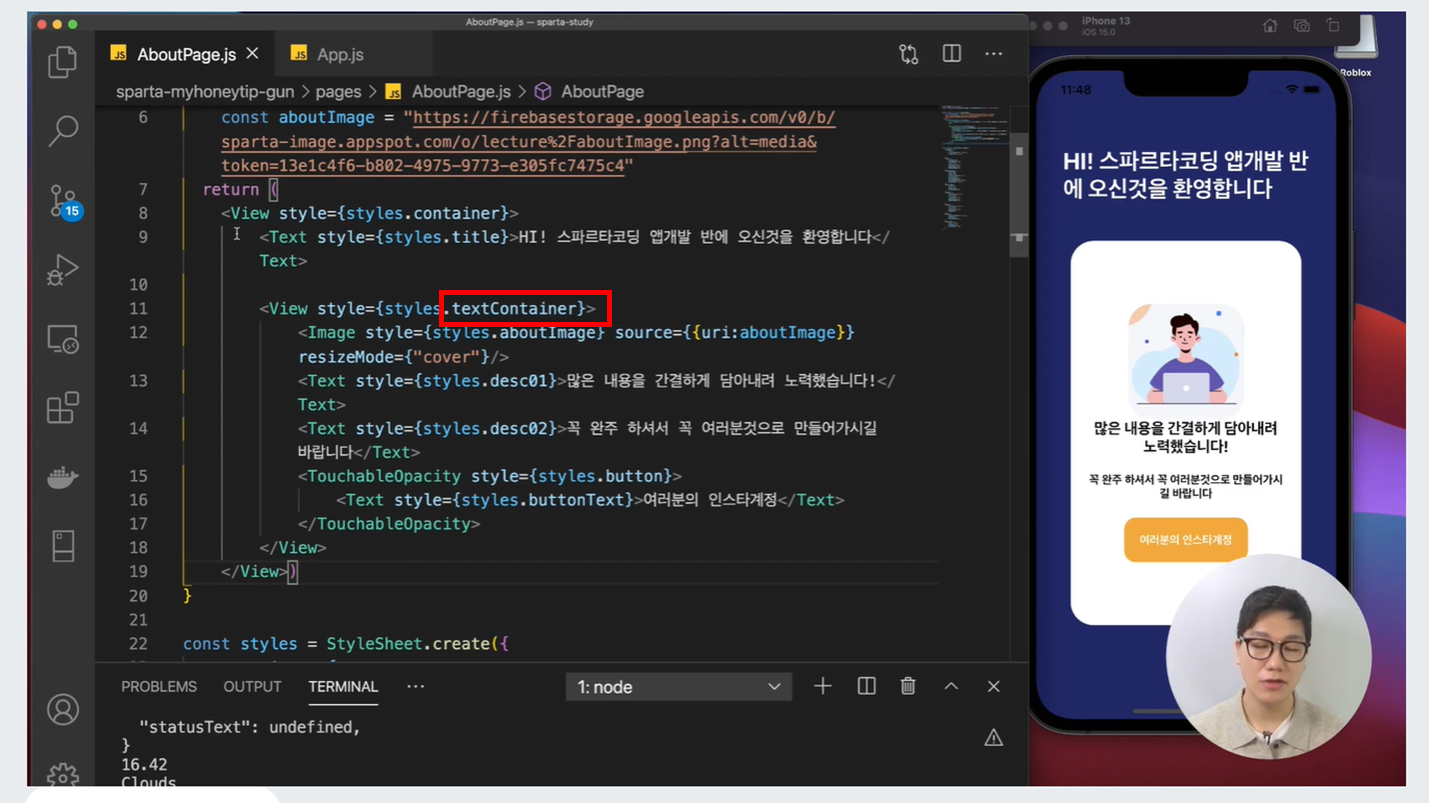Kill the terminal with trash icon
1429x803 pixels.
[908, 686]
